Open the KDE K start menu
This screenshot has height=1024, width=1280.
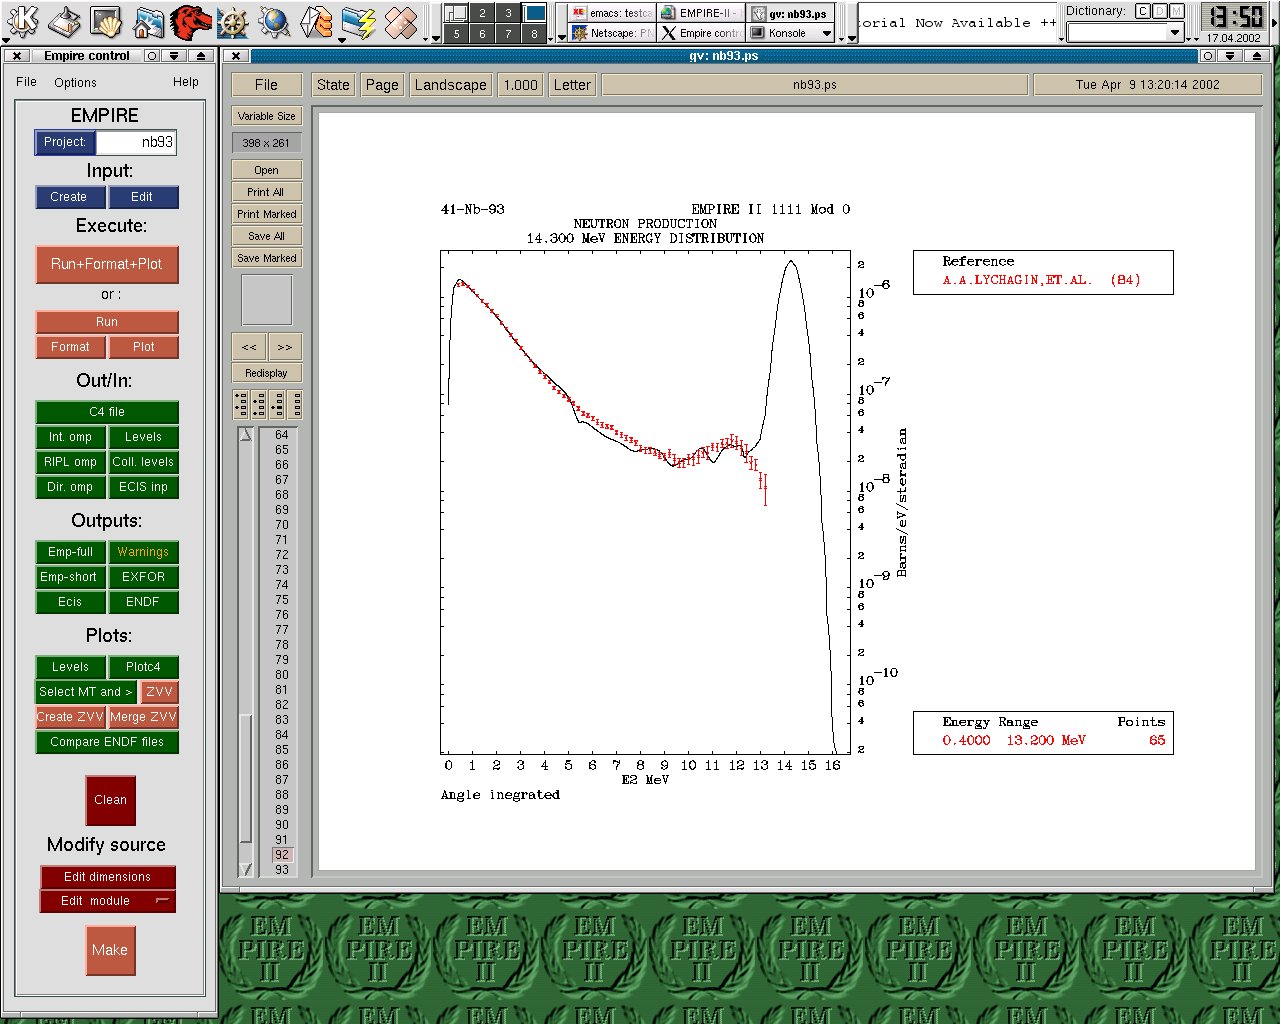coord(22,21)
